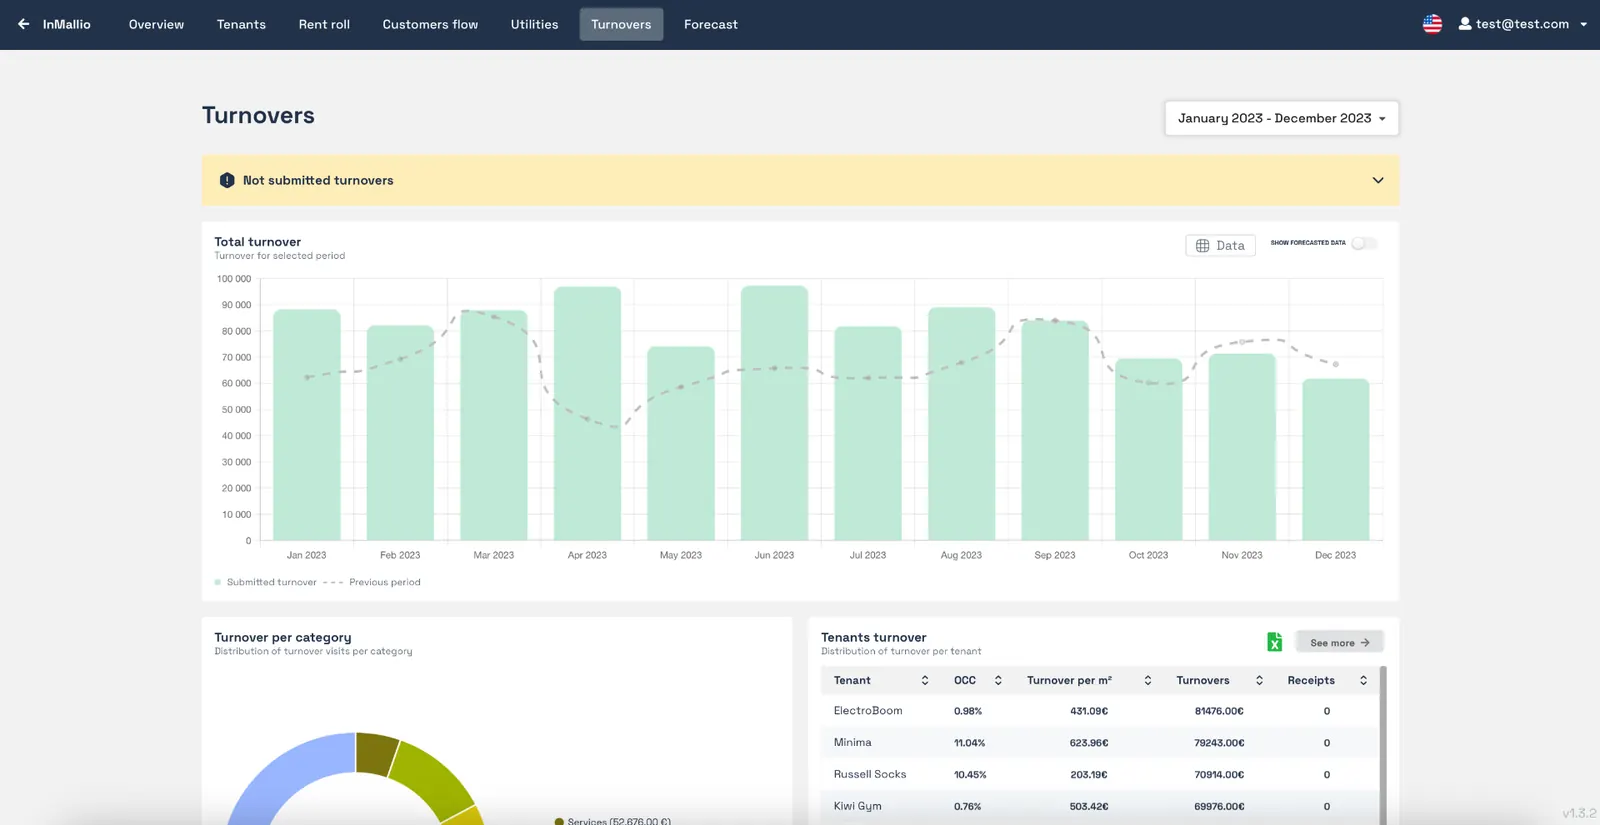Open the January 2023 - December 2023 date dropdown
Image resolution: width=1600 pixels, height=825 pixels.
(x=1281, y=118)
